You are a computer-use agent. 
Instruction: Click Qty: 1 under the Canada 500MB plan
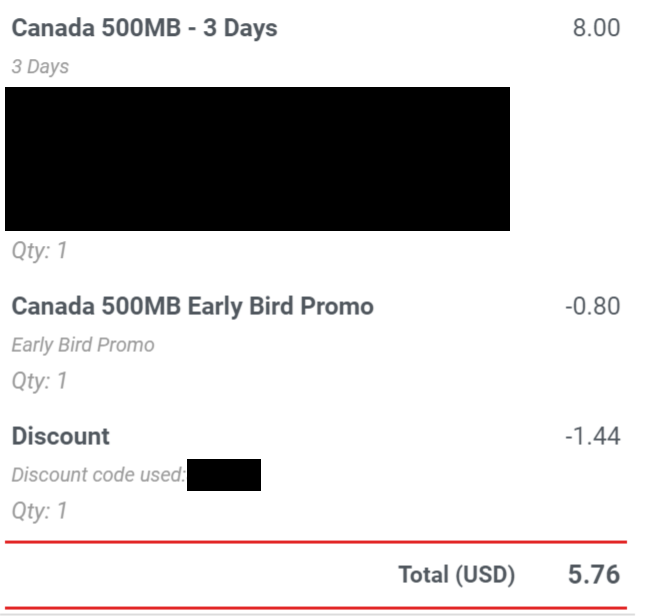pyautogui.click(x=39, y=251)
